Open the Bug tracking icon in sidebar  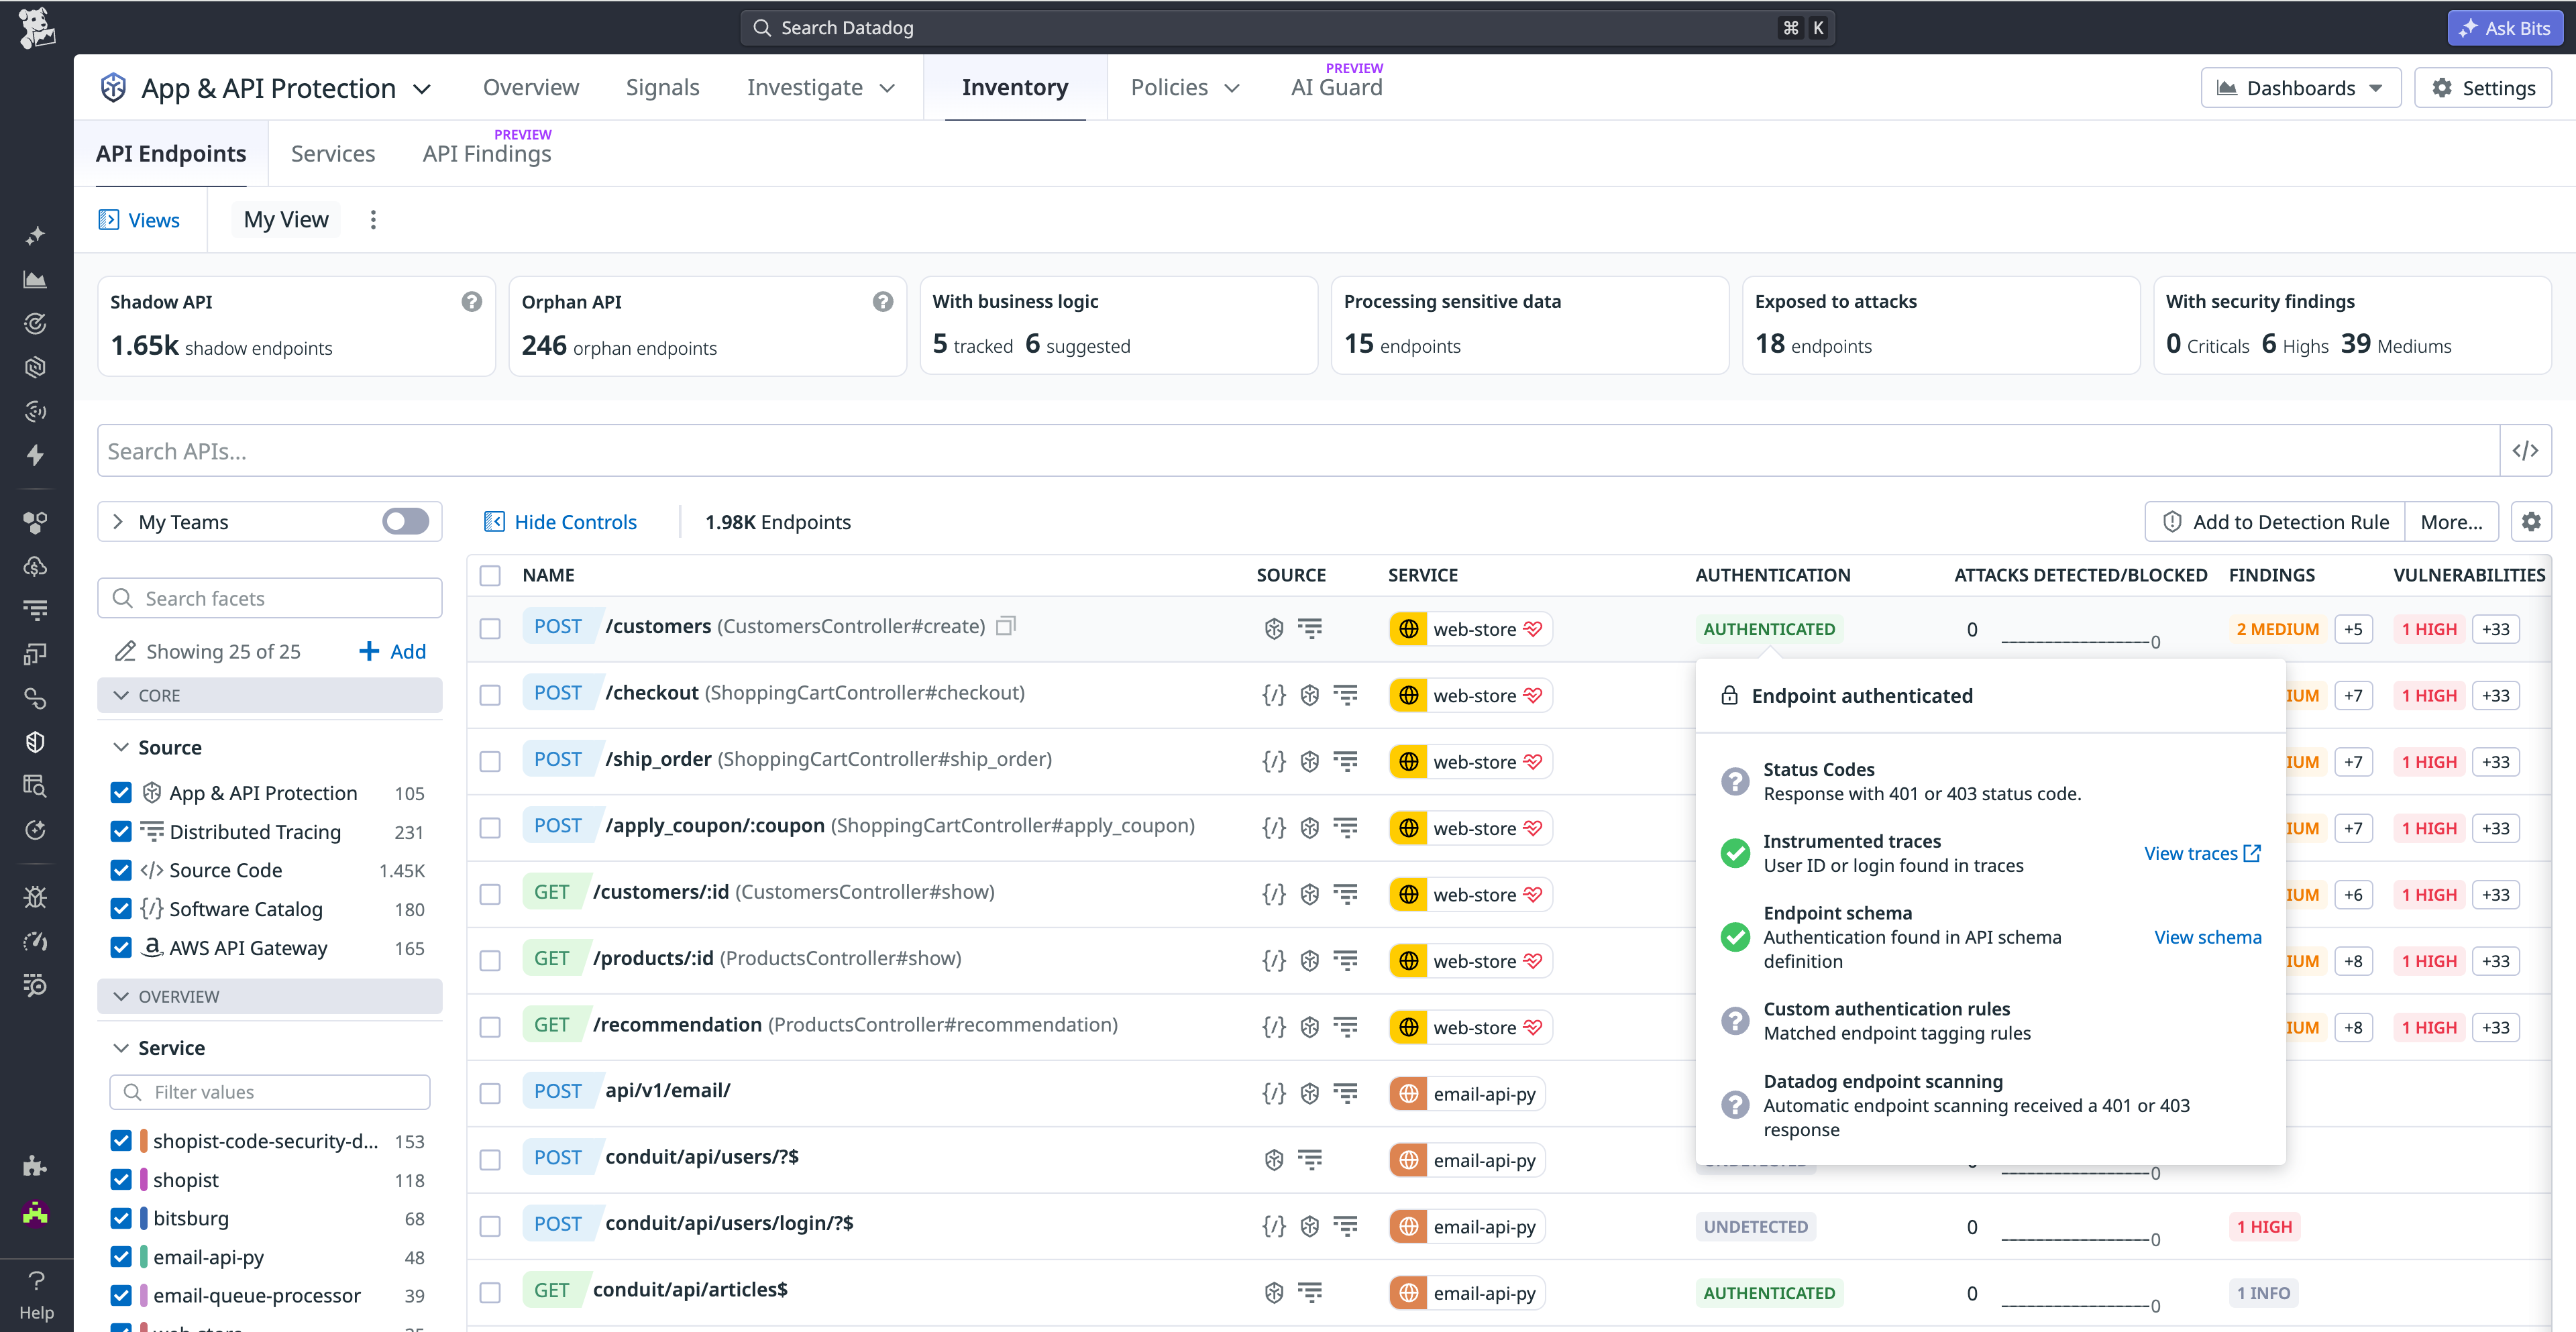[35, 897]
